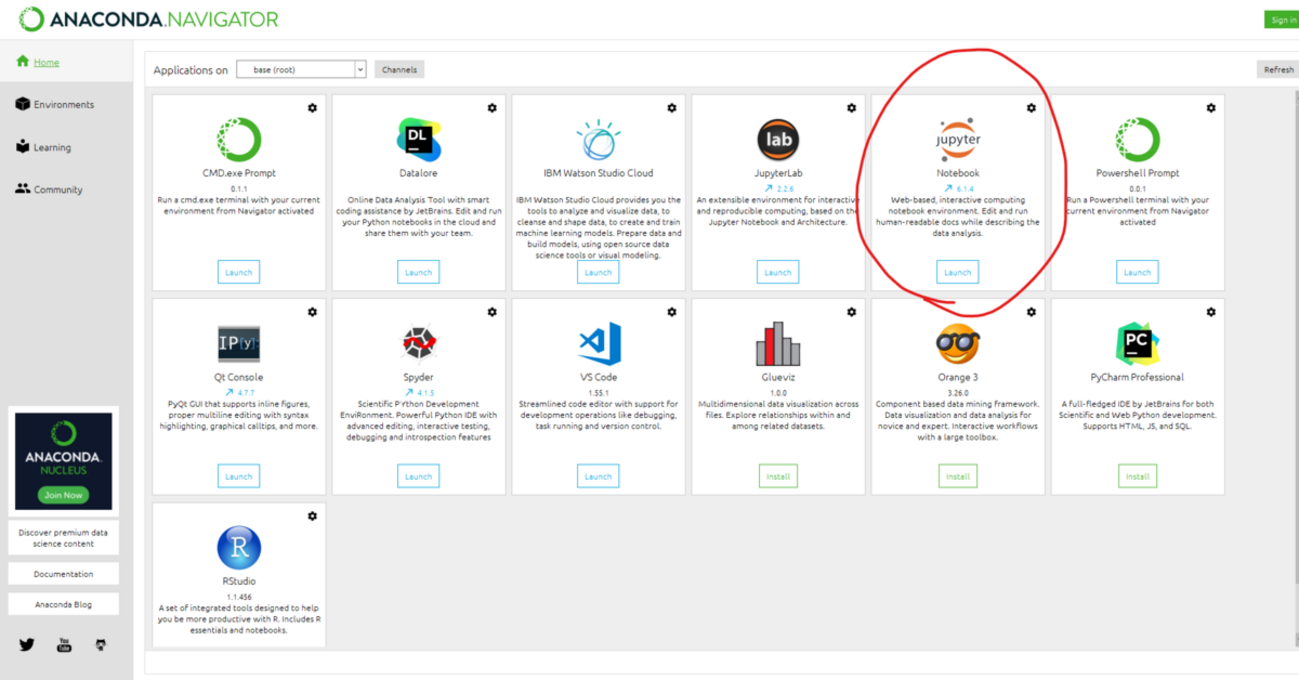The height and width of the screenshot is (680, 1299).
Task: Launch VS Code
Action: pos(598,476)
